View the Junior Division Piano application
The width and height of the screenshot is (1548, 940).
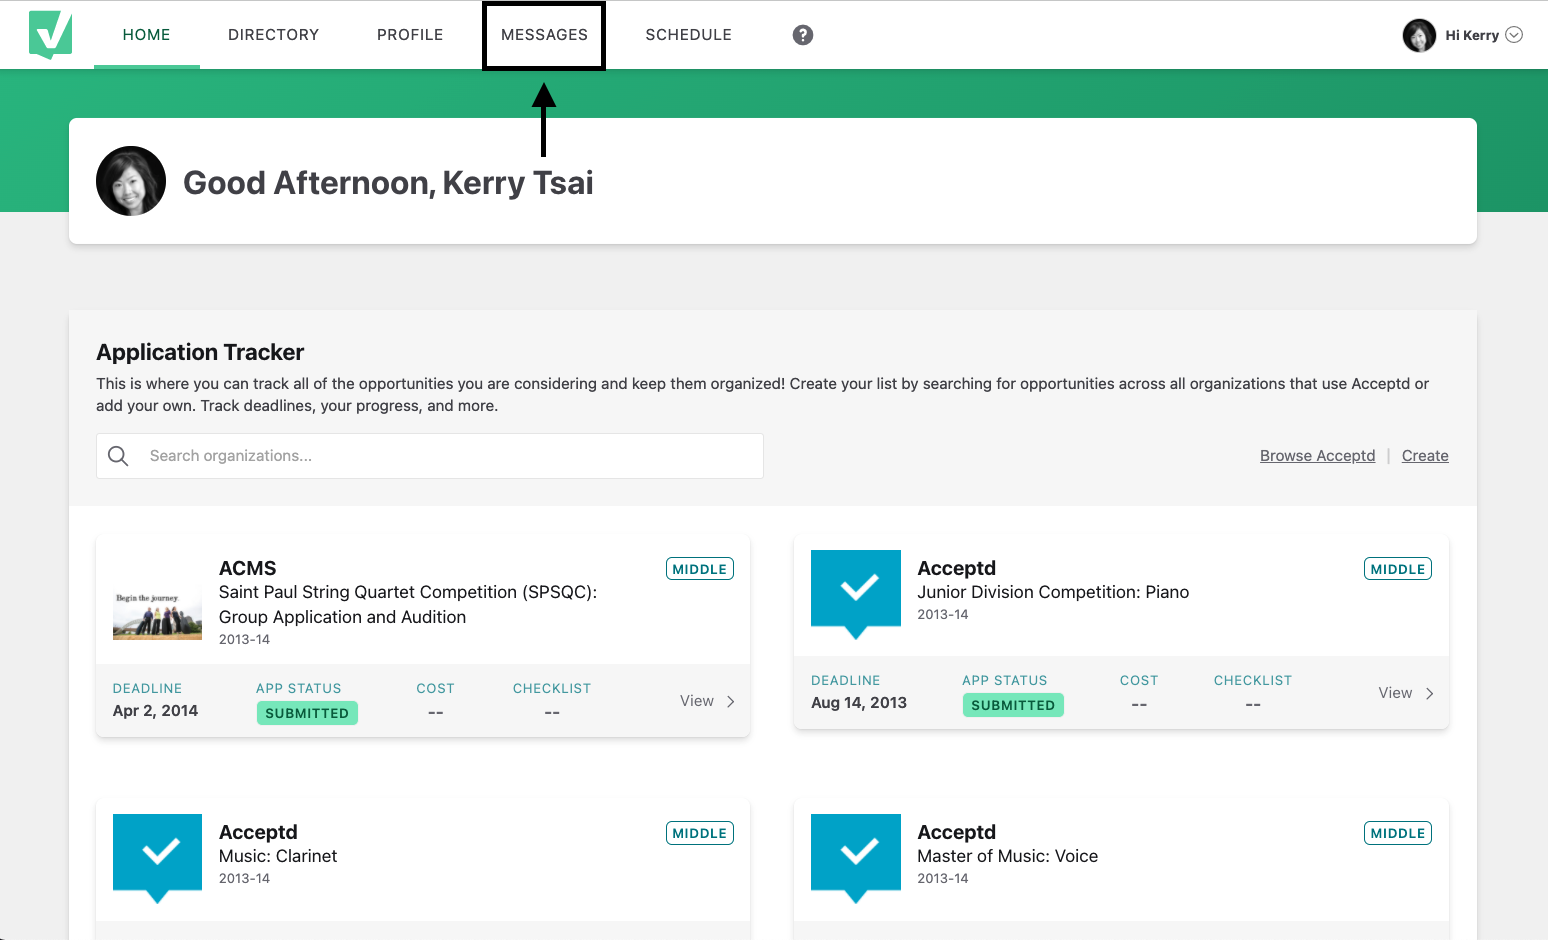(1395, 693)
